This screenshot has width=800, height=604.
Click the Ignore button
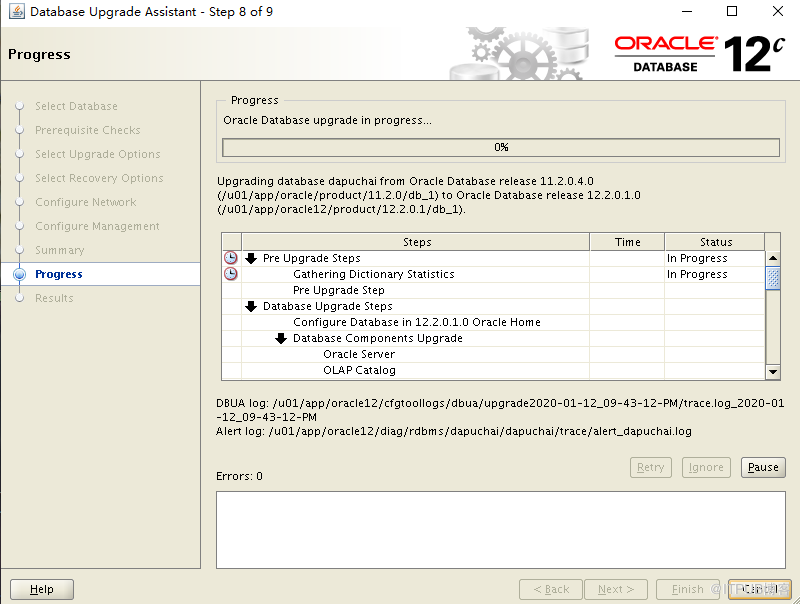click(706, 467)
